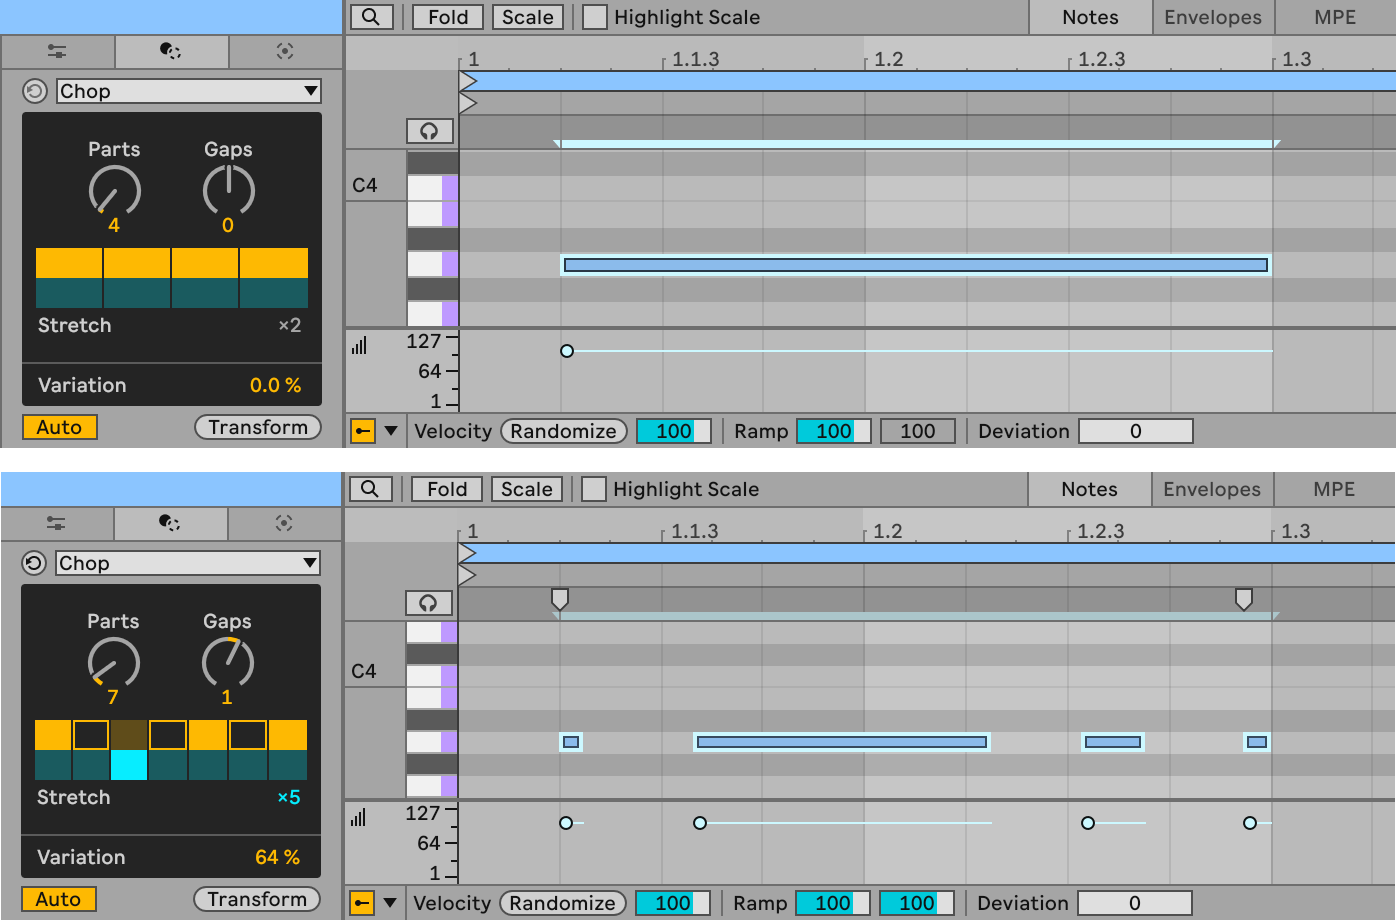Select the longest note in the bottom piano roll
Screen dimensions: 1396x920
click(x=842, y=742)
